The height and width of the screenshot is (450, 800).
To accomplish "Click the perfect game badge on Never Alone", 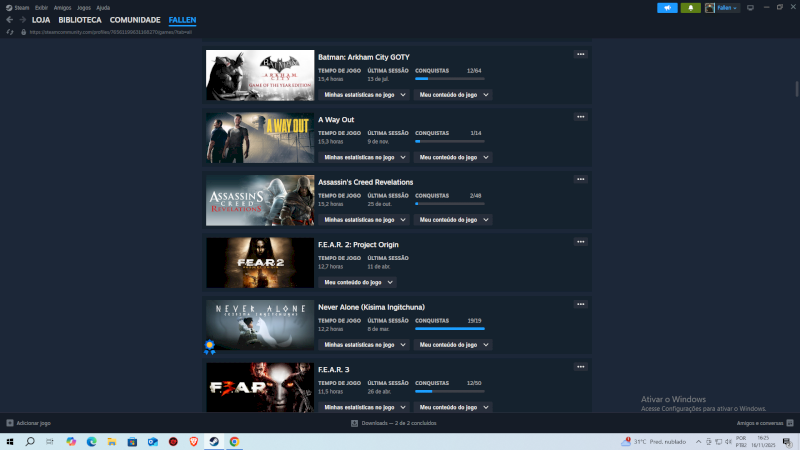I will (x=209, y=347).
